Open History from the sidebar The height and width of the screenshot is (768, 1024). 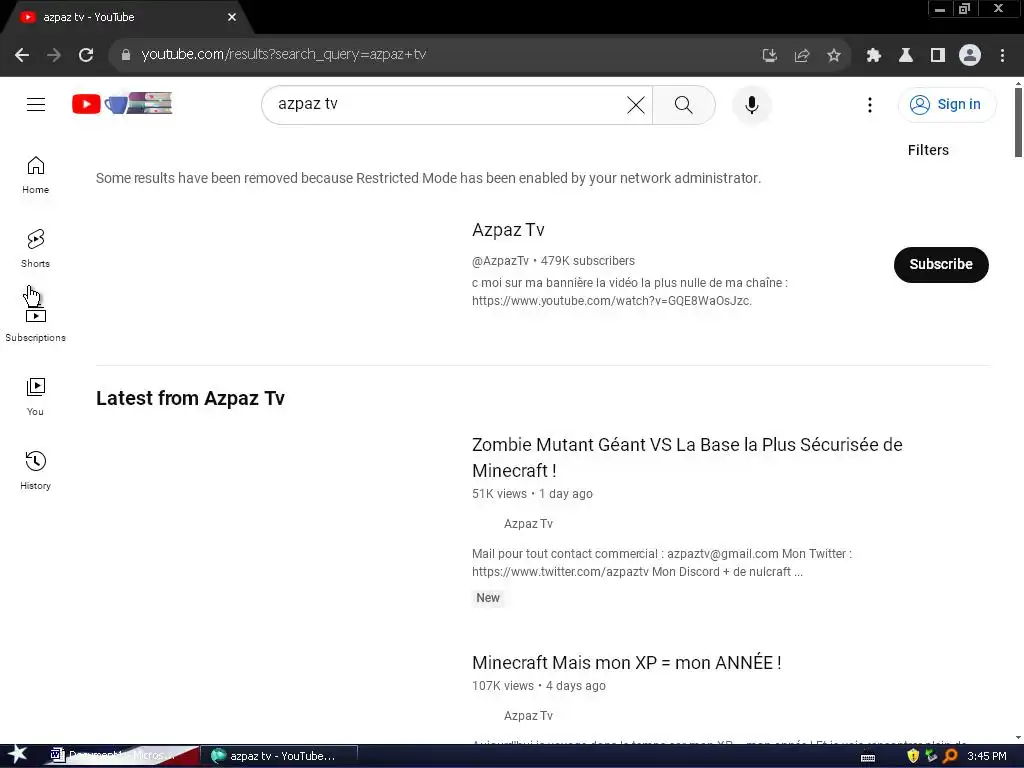tap(35, 471)
